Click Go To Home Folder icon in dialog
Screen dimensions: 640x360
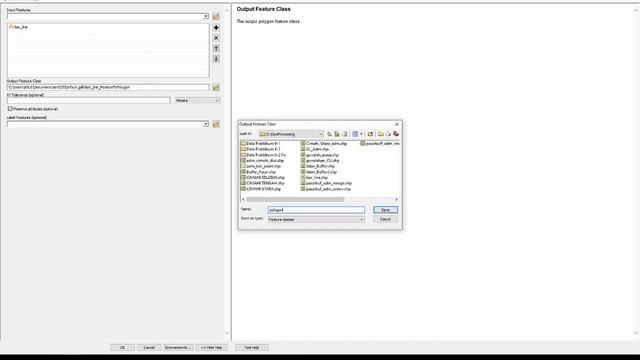[x=337, y=134]
